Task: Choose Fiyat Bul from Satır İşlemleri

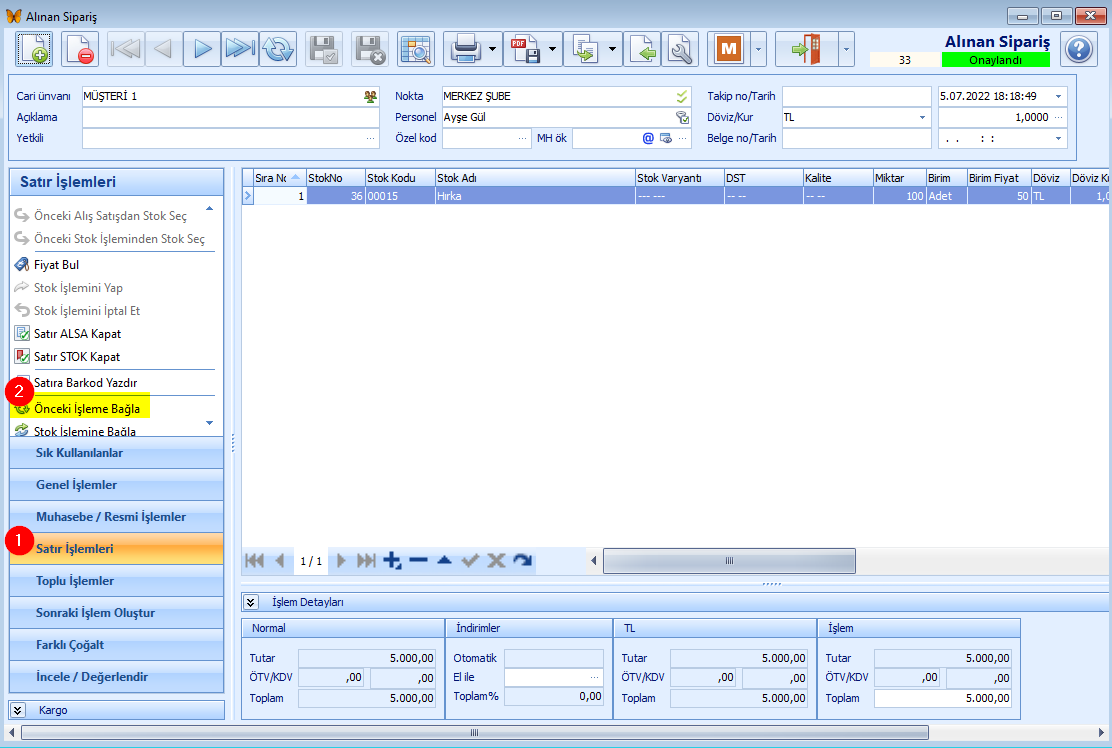Action: coord(56,265)
